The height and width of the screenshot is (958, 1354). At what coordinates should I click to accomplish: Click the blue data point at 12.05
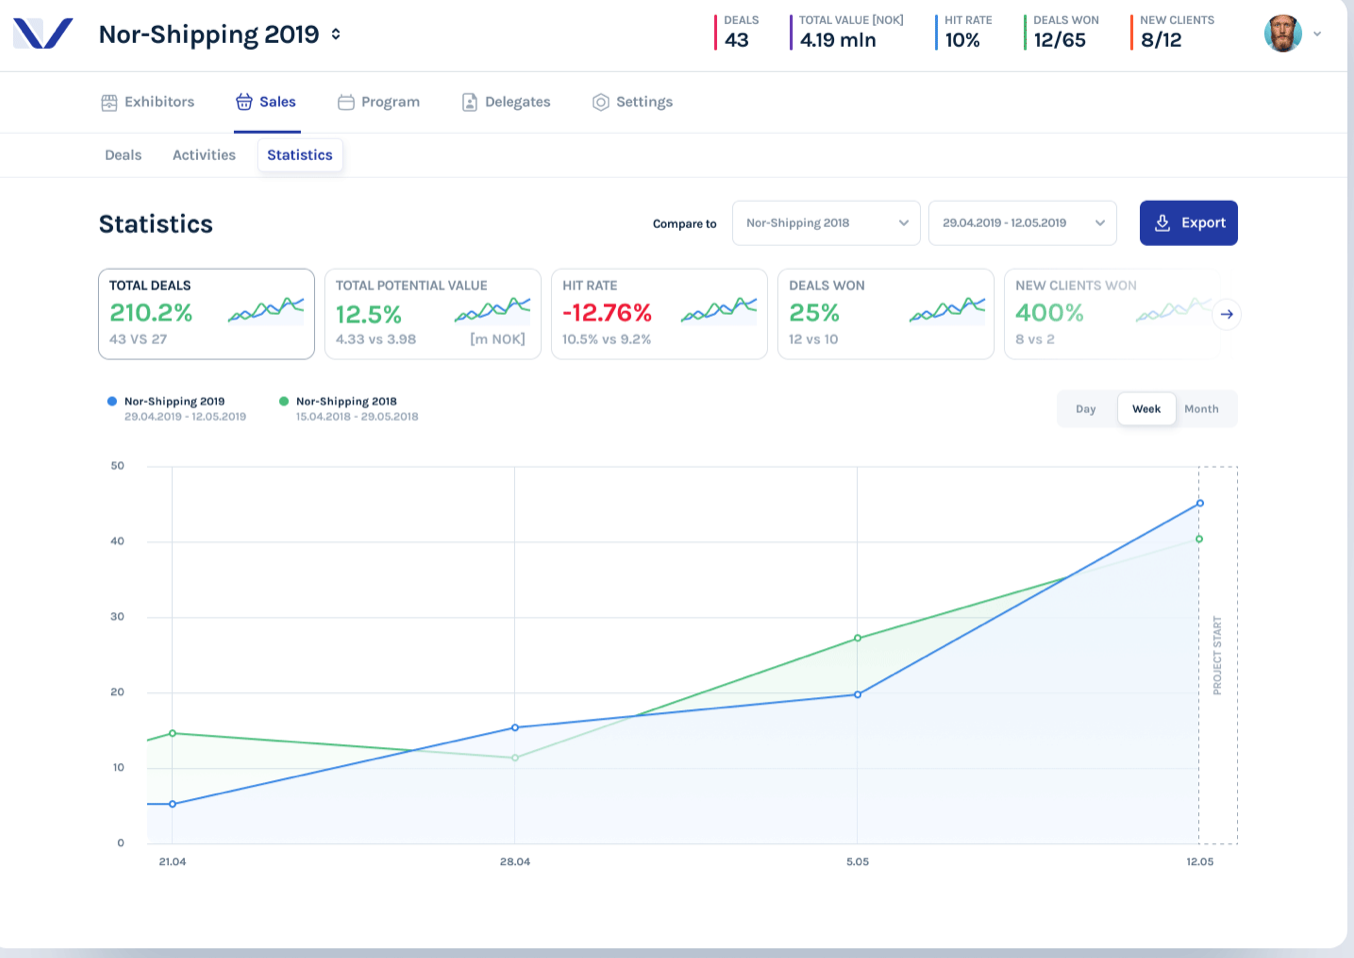click(x=1200, y=503)
